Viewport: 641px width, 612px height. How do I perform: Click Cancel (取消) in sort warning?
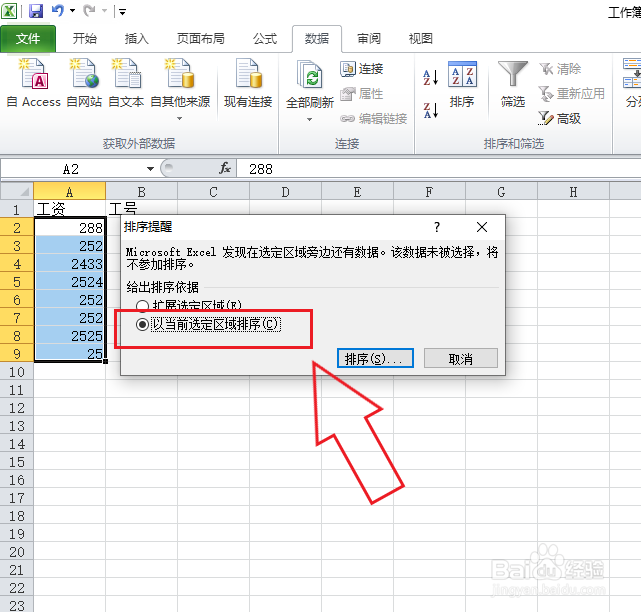coord(461,359)
